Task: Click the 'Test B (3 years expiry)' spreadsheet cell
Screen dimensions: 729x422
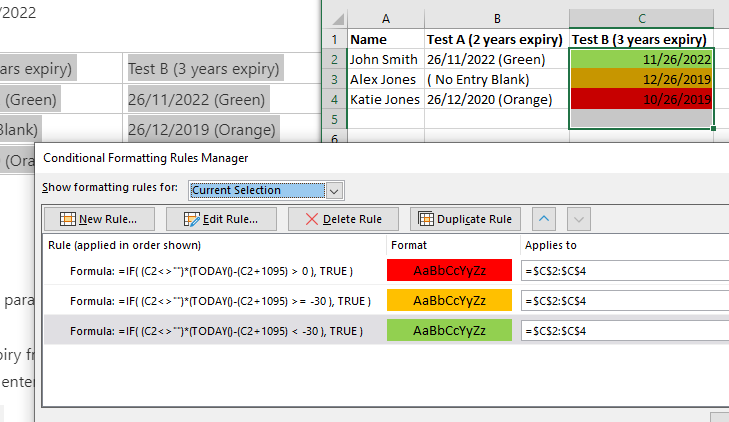Action: coord(642,40)
